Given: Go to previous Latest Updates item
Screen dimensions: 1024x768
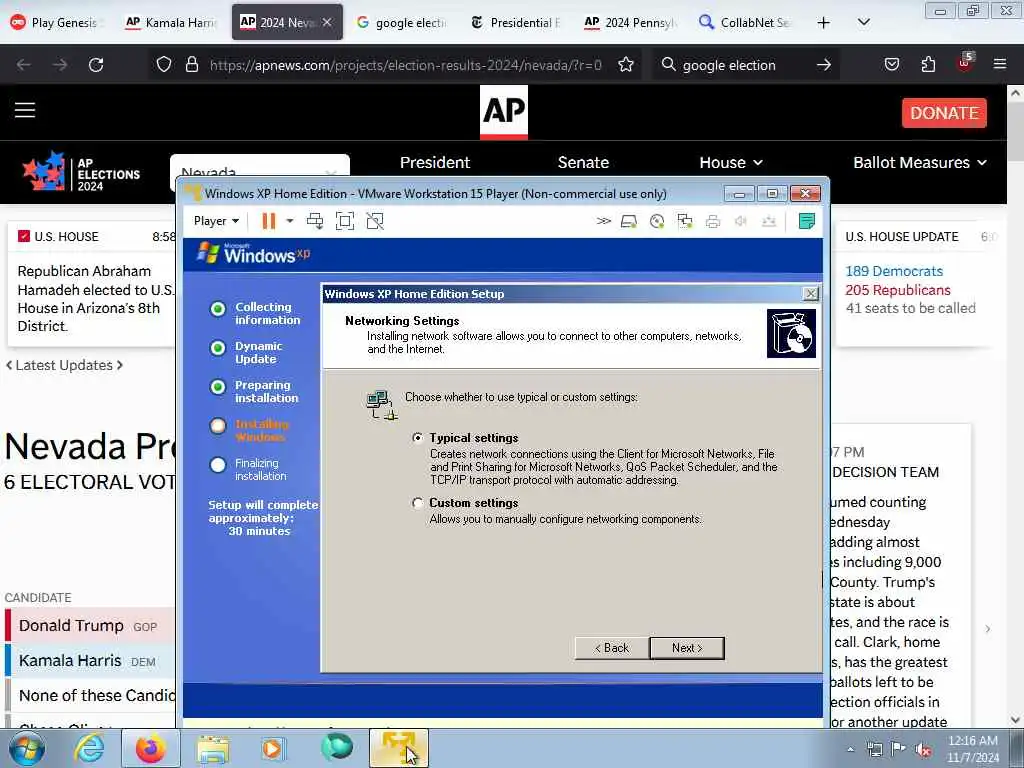Looking at the screenshot, I should 9,365.
